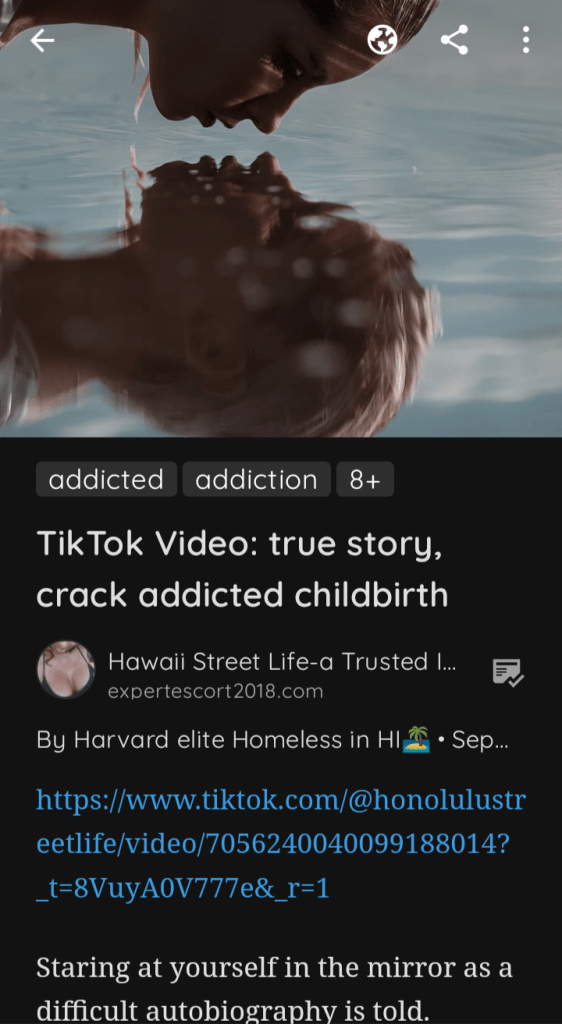
Task: Open the Hawaii Street Life publisher avatar
Action: tap(66, 669)
